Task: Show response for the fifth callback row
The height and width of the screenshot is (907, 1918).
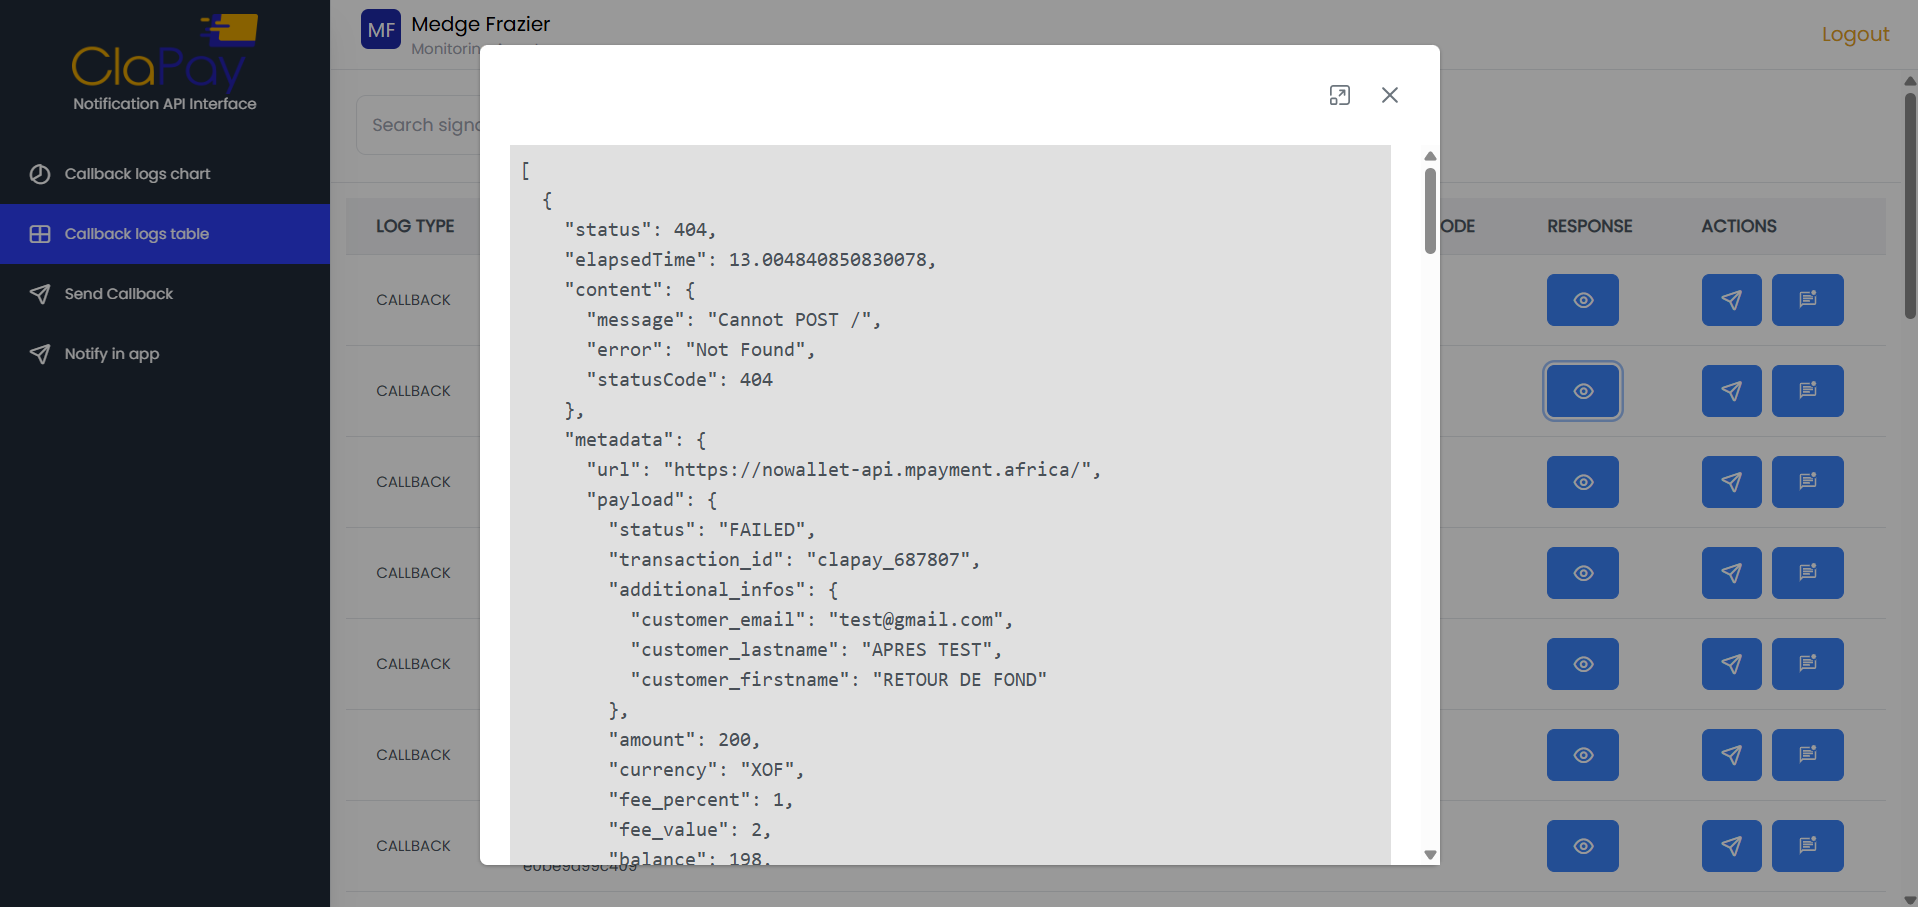Action: coord(1582,663)
